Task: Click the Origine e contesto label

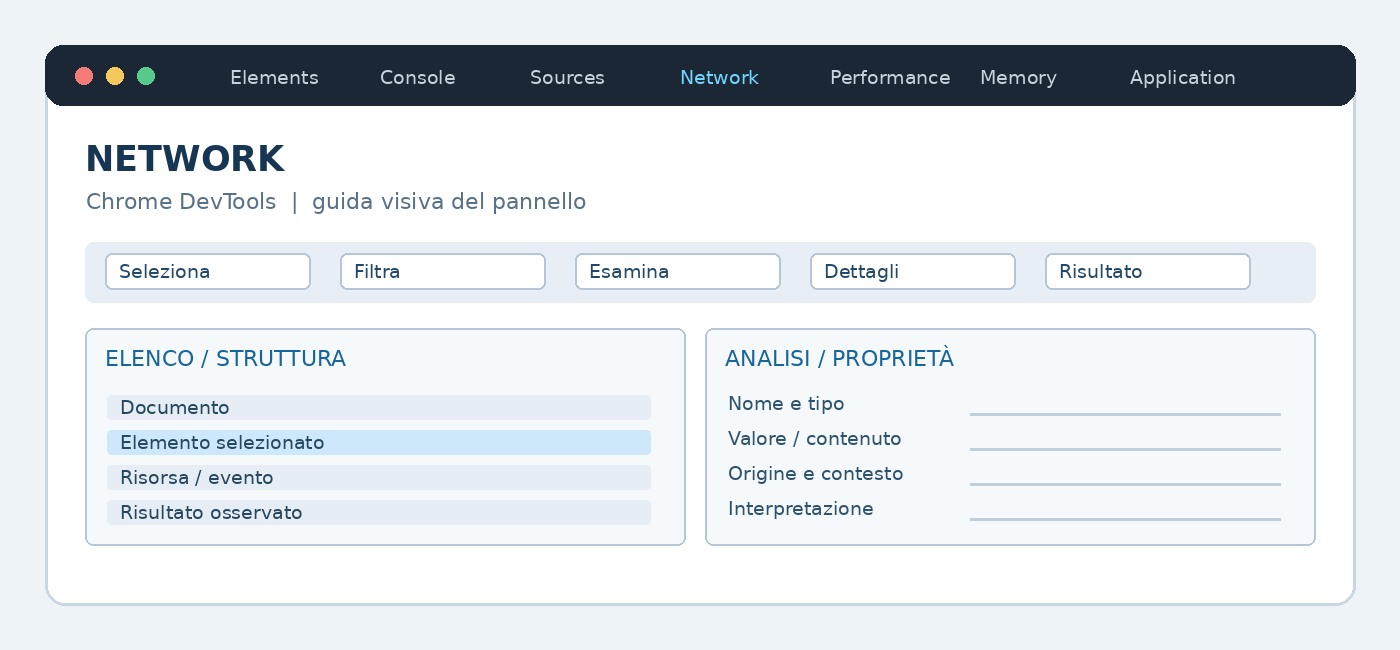Action: tap(816, 474)
